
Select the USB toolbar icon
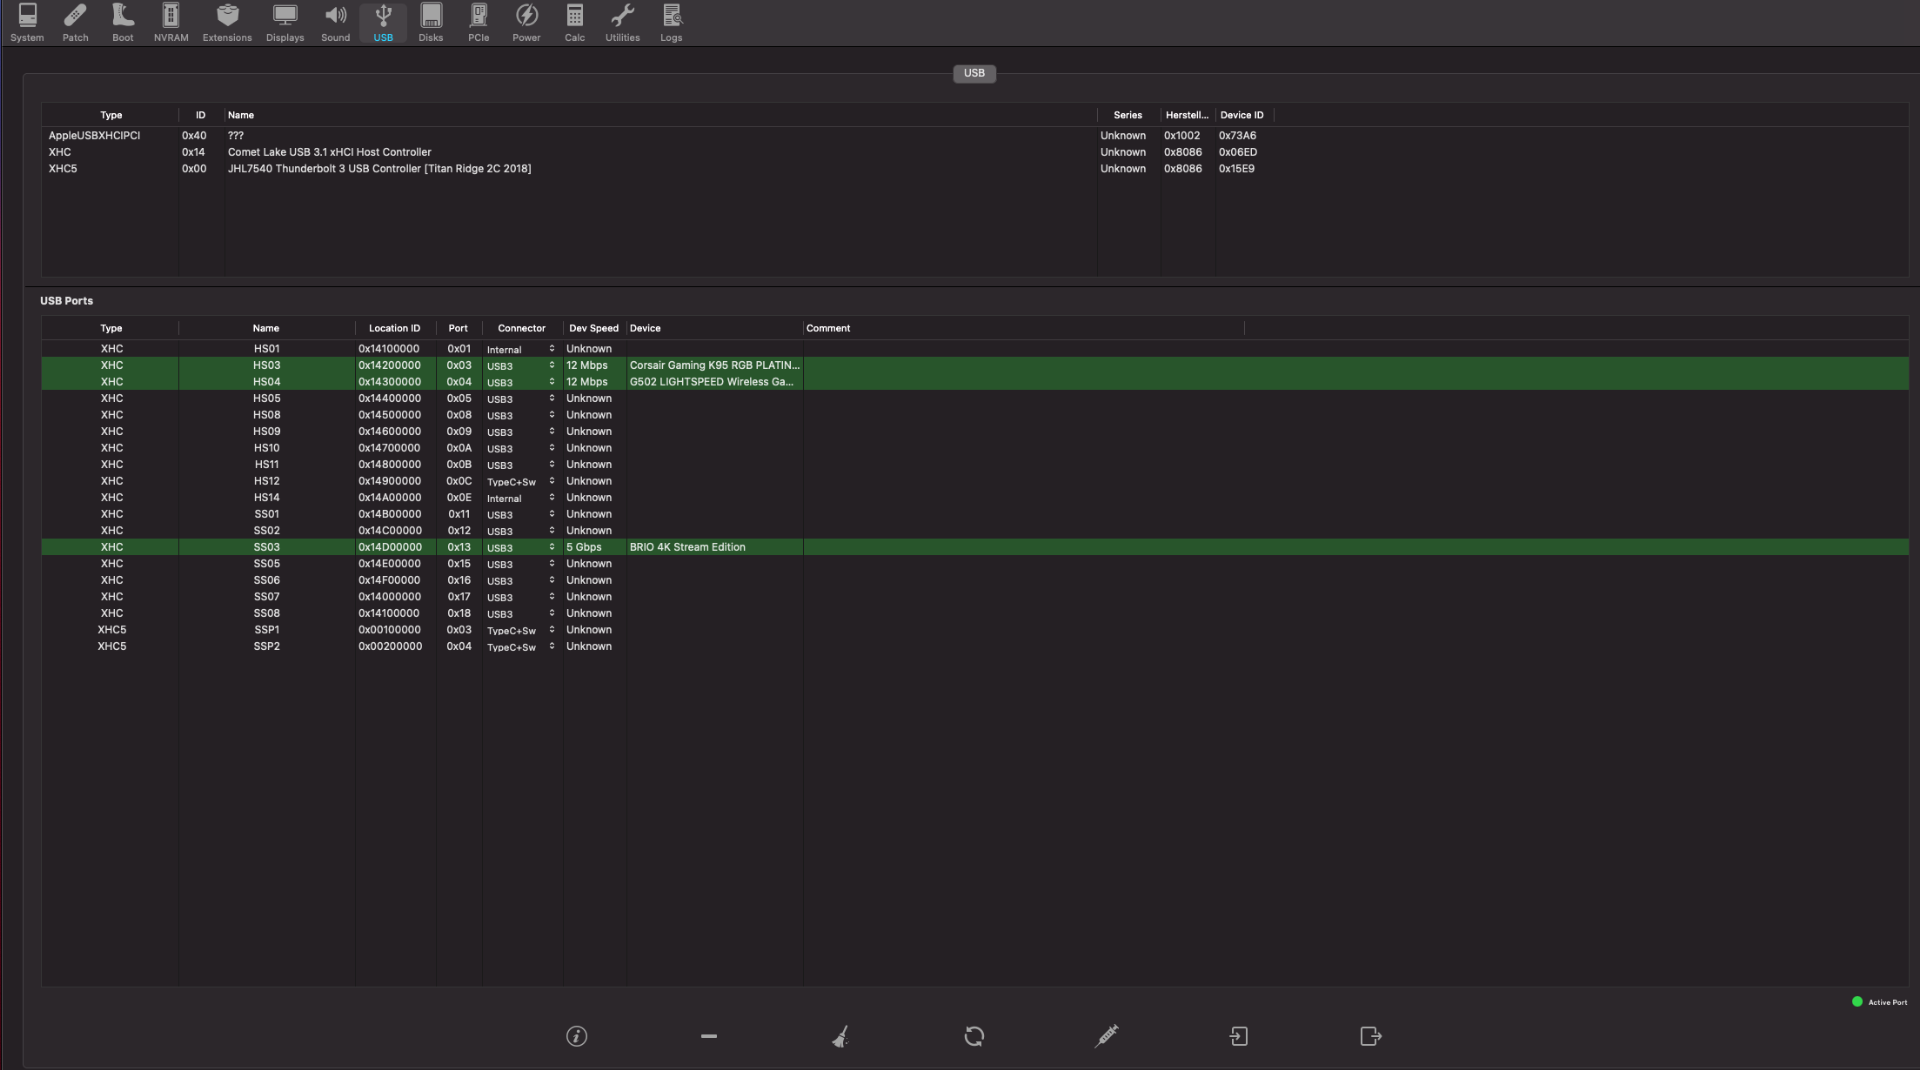tap(383, 23)
